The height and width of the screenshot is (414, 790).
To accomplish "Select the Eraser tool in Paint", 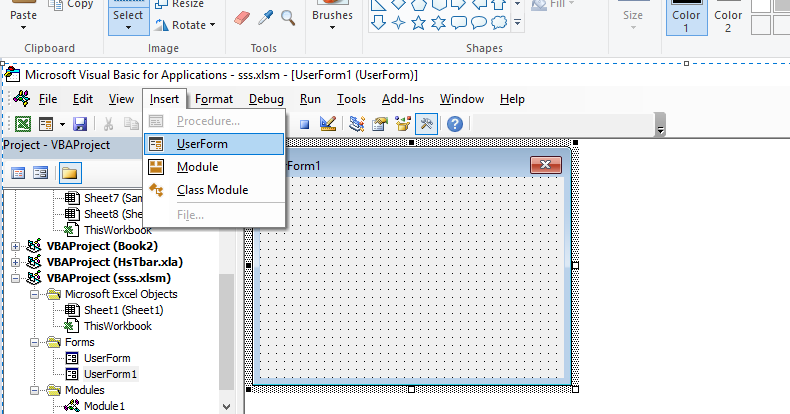I will (x=242, y=18).
